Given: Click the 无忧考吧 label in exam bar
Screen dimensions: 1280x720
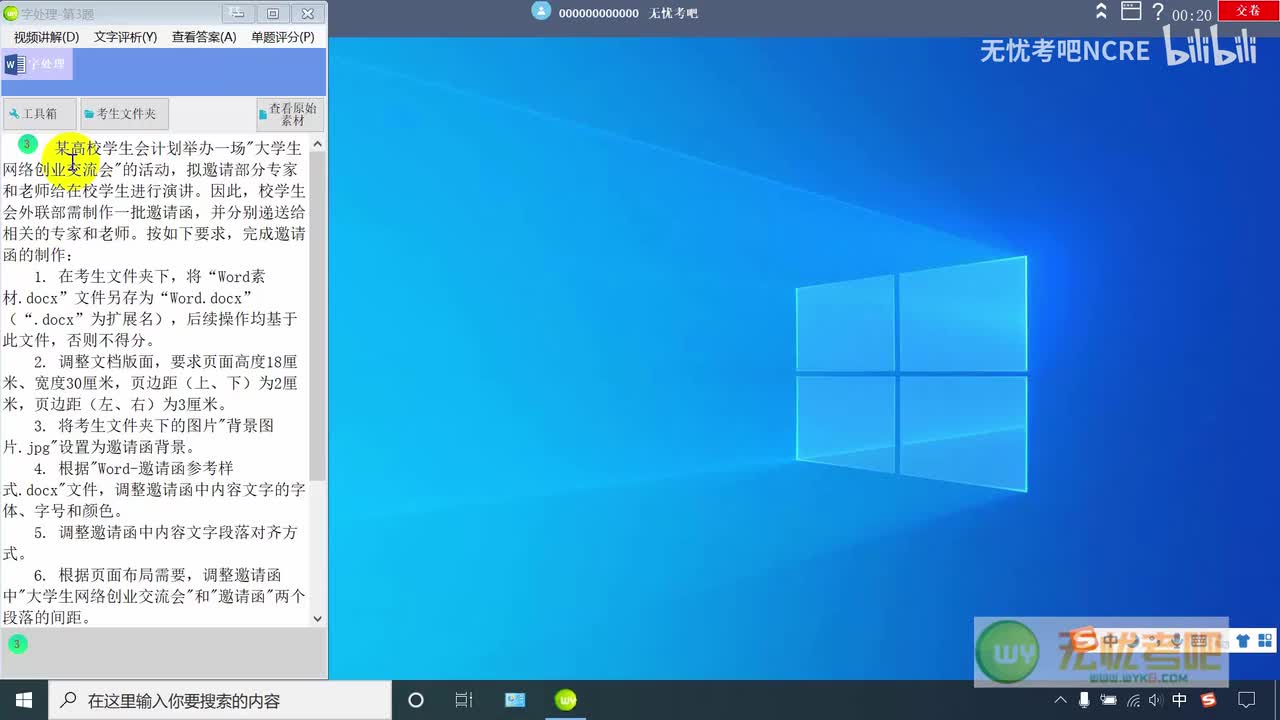Looking at the screenshot, I should point(672,13).
